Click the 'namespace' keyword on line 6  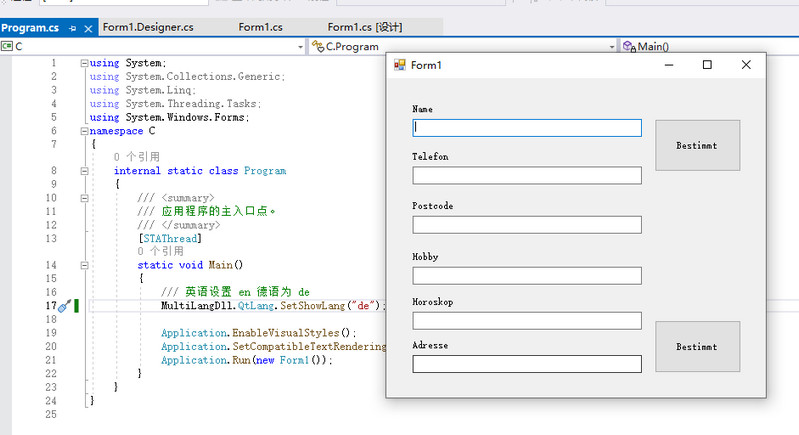click(116, 131)
